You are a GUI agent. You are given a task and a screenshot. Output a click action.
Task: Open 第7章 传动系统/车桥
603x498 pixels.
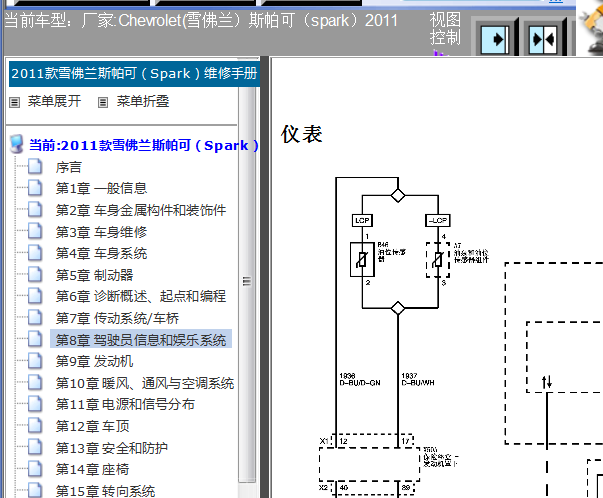[117, 318]
